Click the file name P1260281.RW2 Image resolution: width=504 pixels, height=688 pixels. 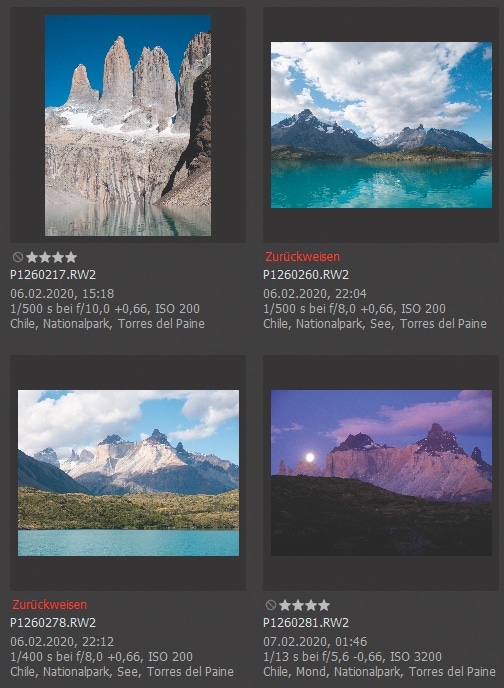(x=306, y=623)
